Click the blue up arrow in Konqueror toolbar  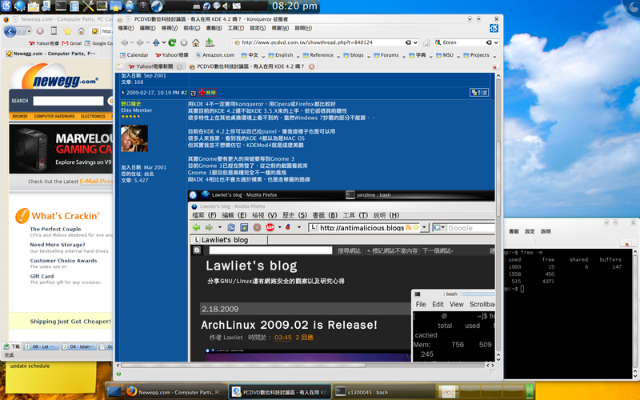click(x=156, y=42)
